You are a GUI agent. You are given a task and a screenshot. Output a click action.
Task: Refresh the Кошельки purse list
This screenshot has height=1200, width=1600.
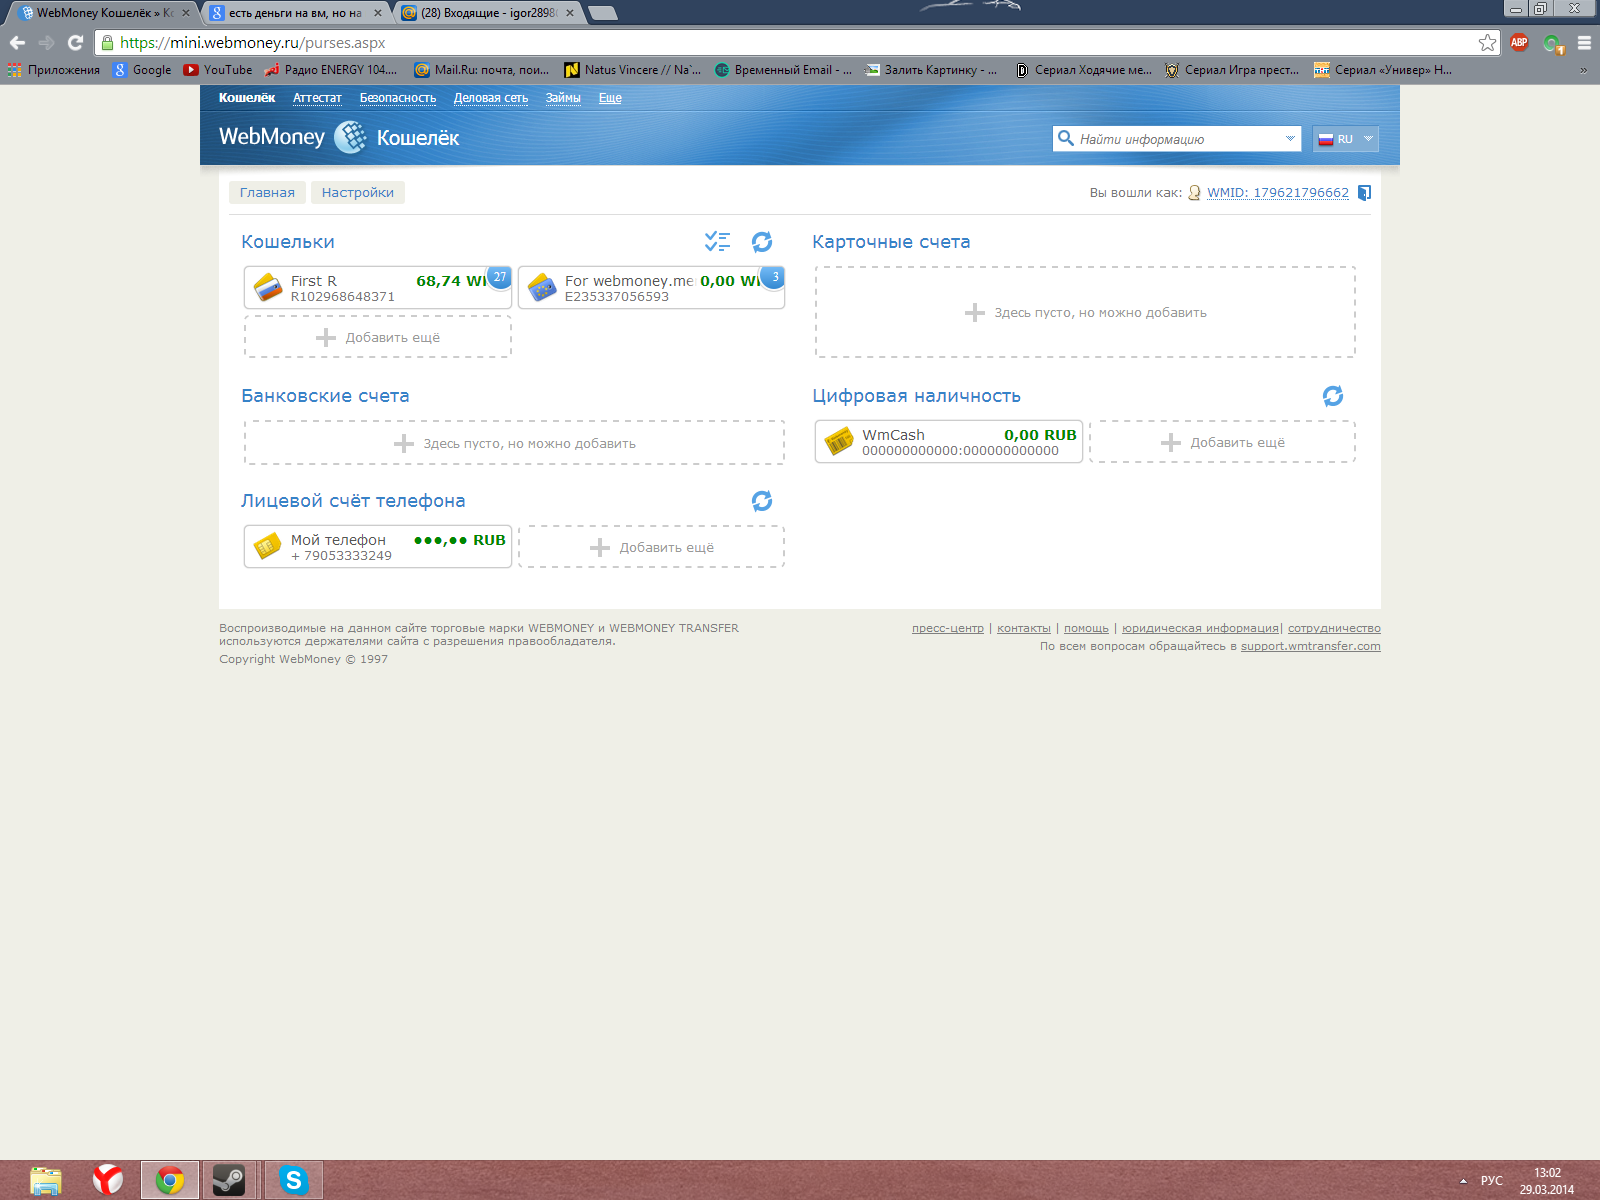pos(762,242)
